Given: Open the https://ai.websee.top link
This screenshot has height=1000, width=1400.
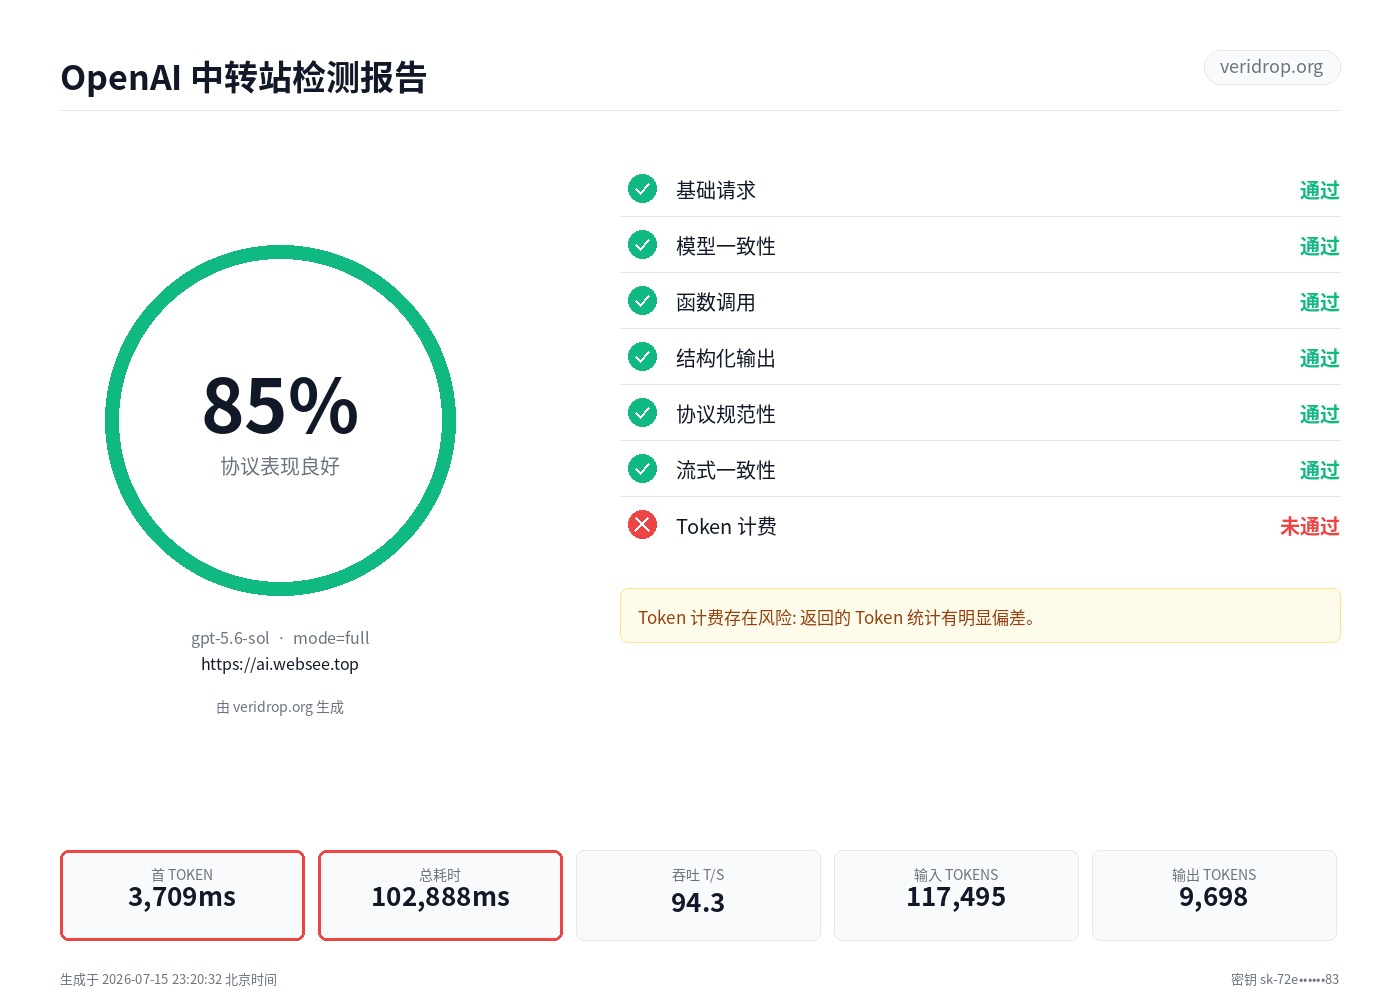Looking at the screenshot, I should tap(280, 664).
